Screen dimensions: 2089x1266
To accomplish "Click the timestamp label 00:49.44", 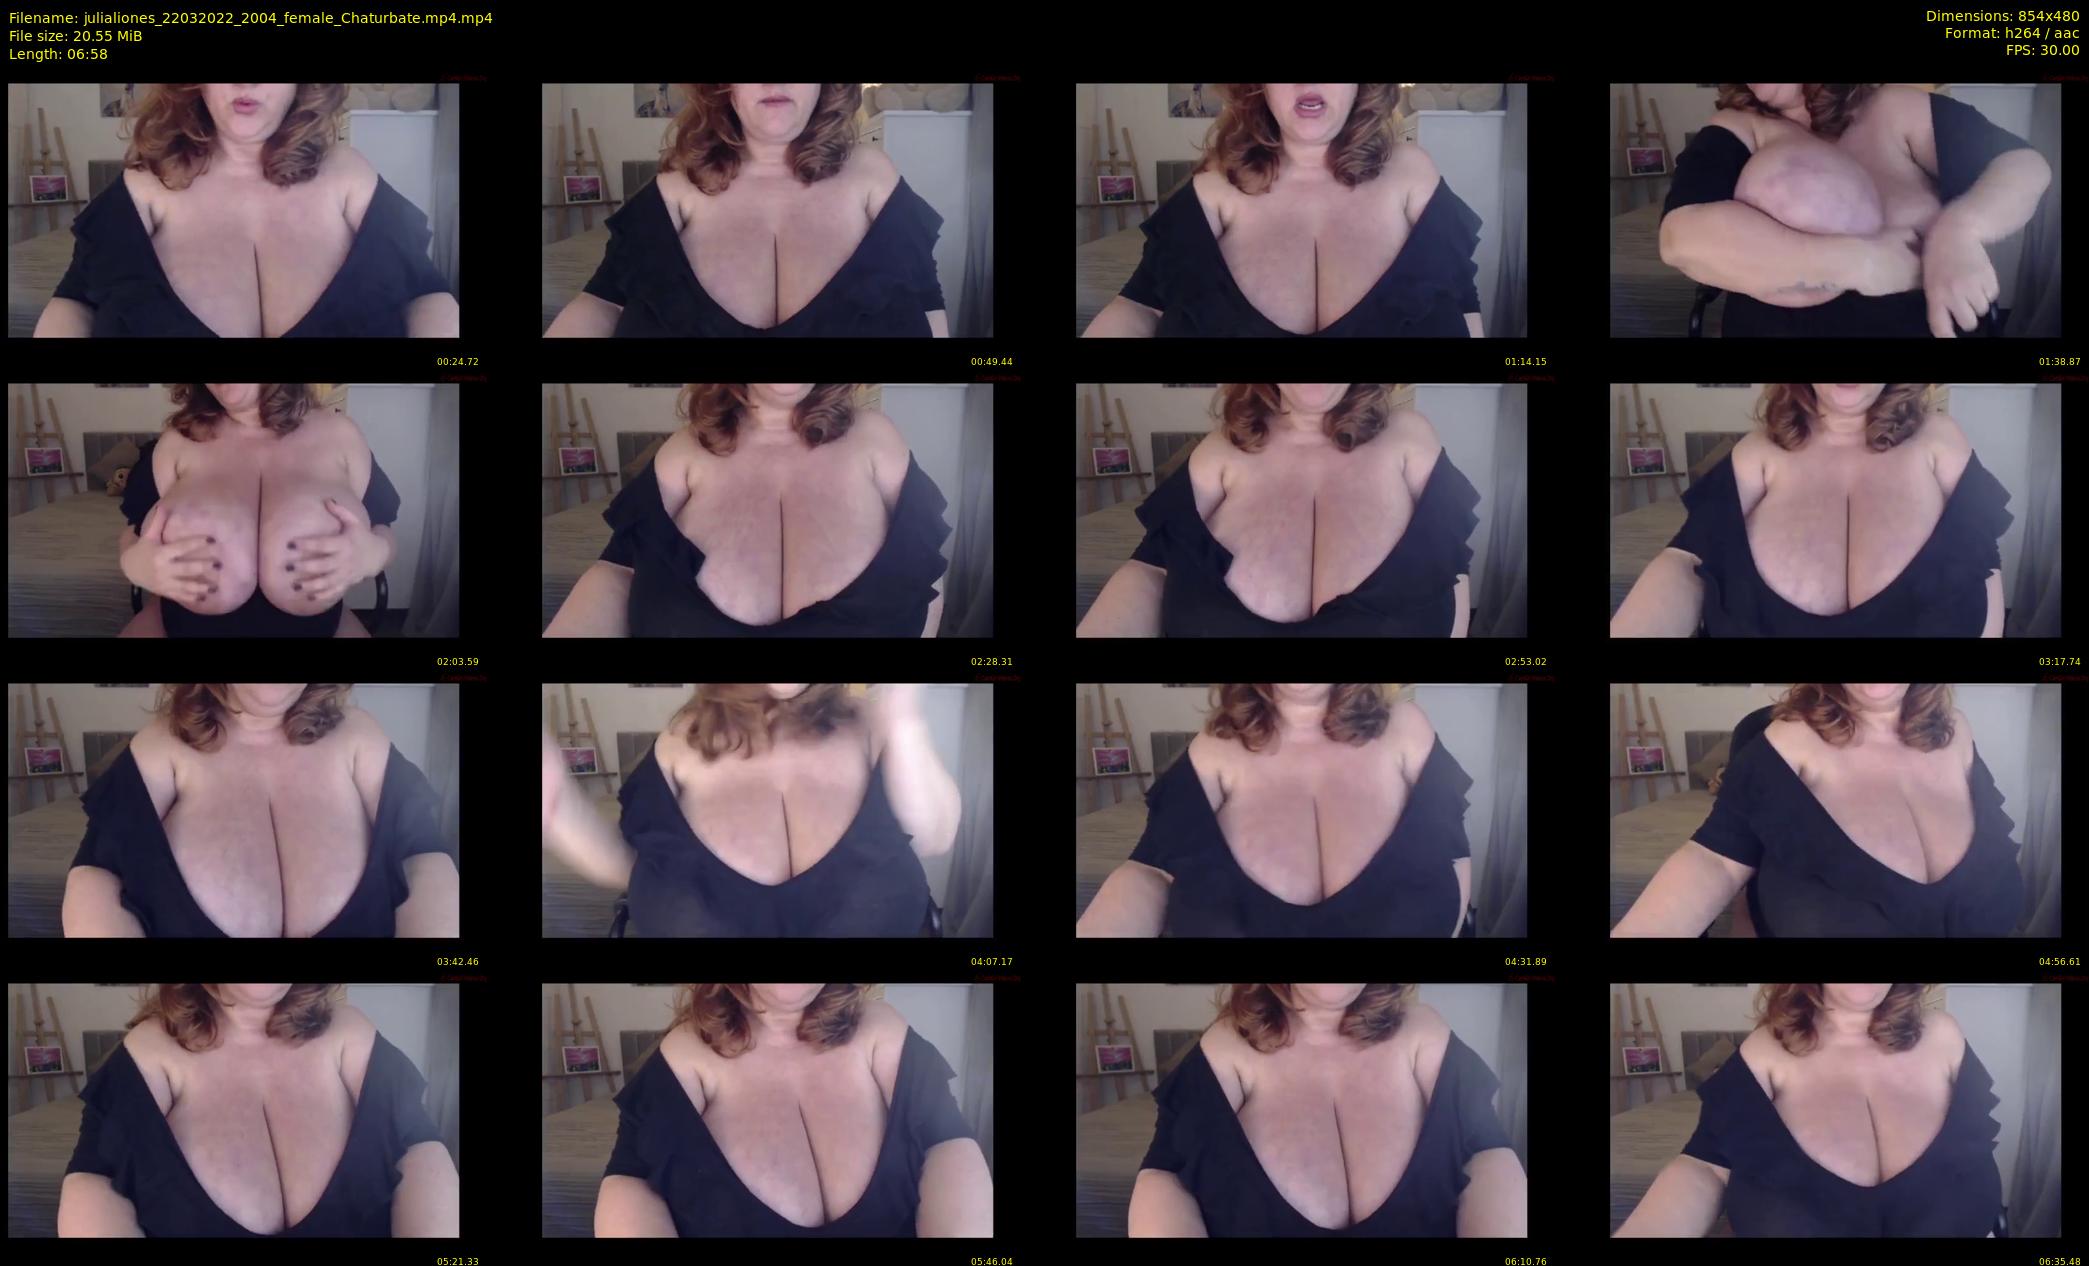I will (992, 362).
